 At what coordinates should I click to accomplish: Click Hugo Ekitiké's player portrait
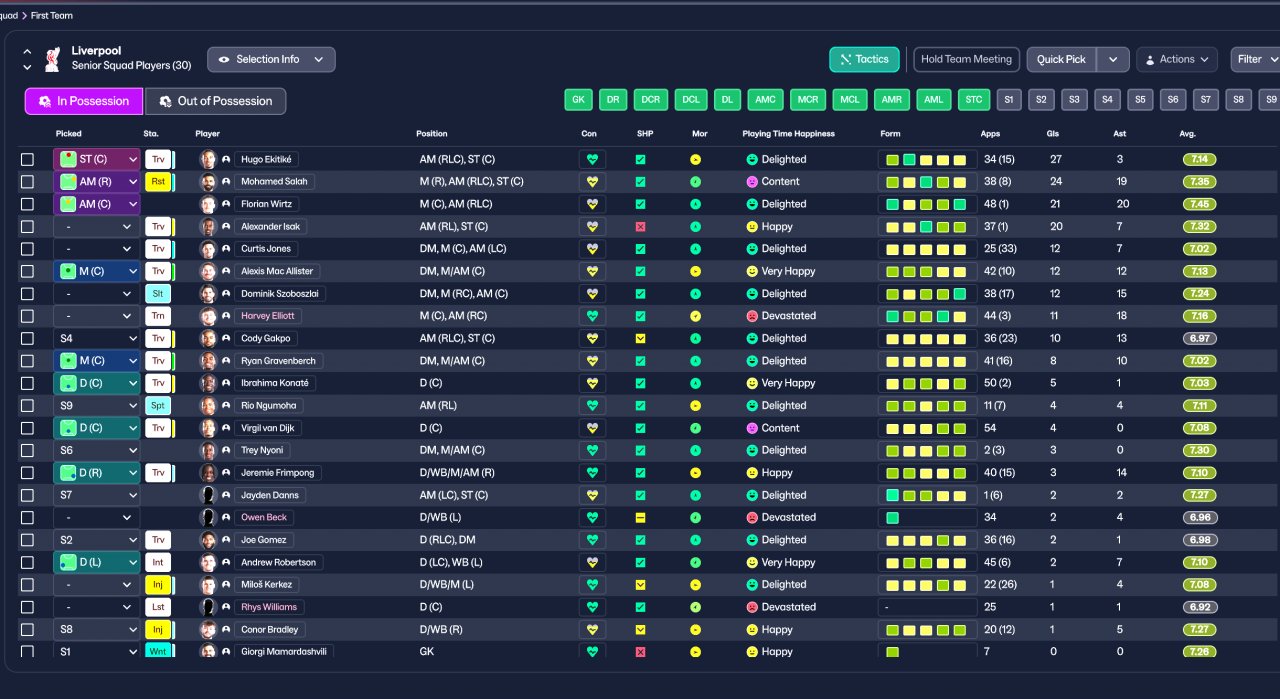[x=208, y=159]
